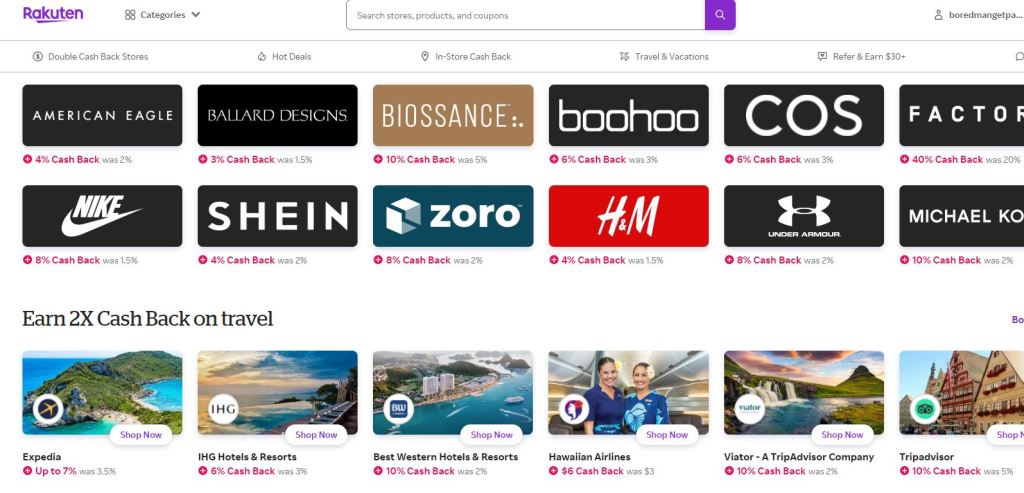
Task: Click the Expedia round logo badge
Action: coord(47,409)
